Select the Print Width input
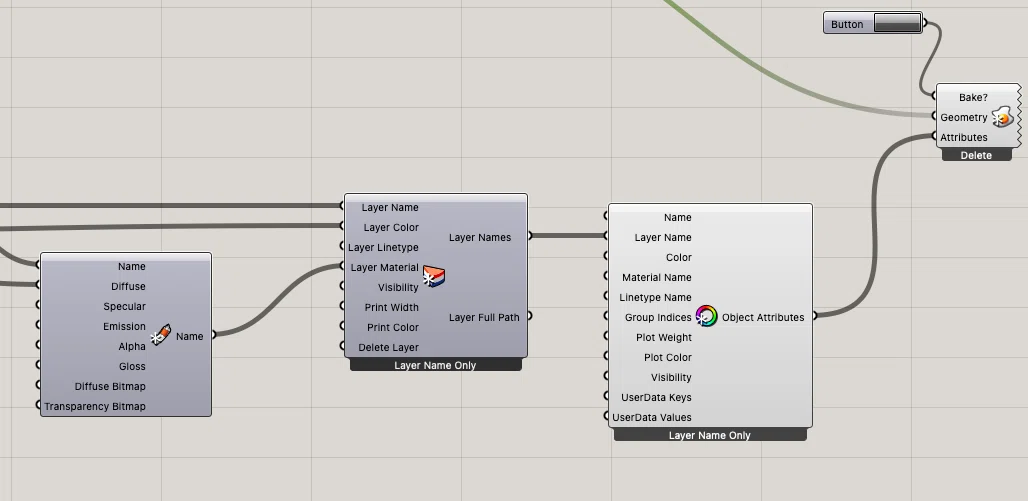 pos(391,308)
